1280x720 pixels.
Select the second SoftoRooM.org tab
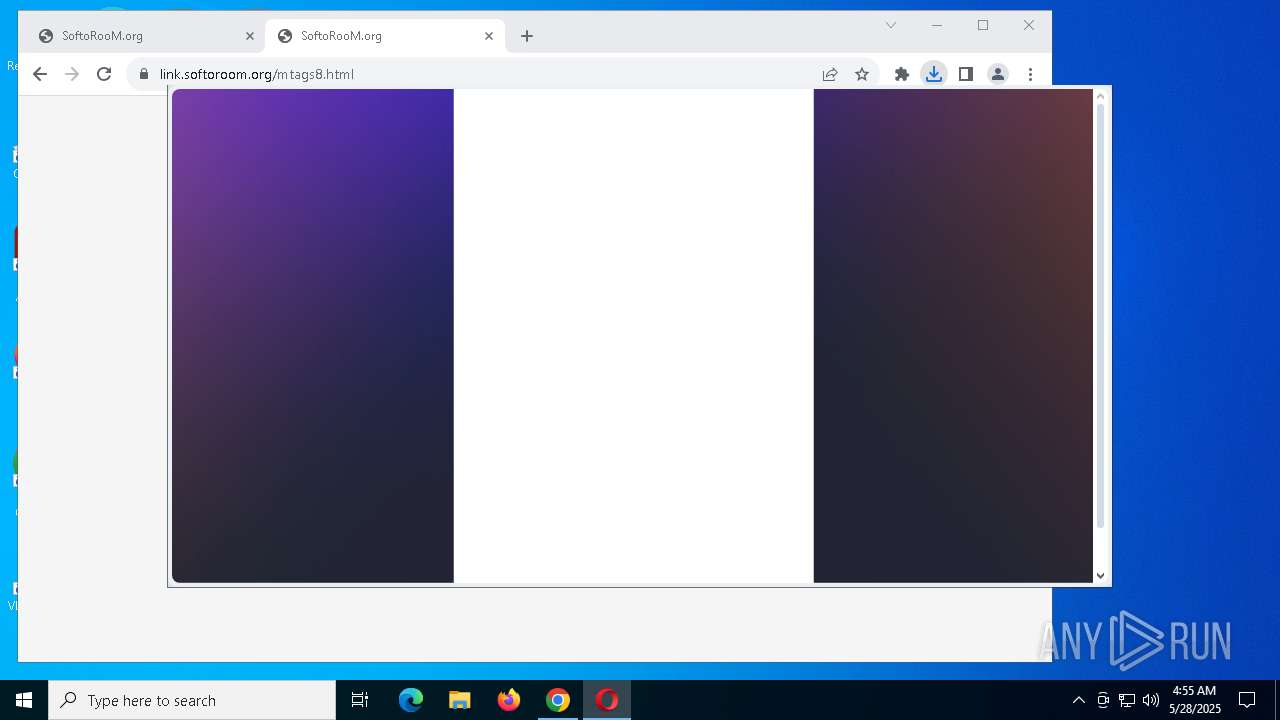pyautogui.click(x=385, y=36)
